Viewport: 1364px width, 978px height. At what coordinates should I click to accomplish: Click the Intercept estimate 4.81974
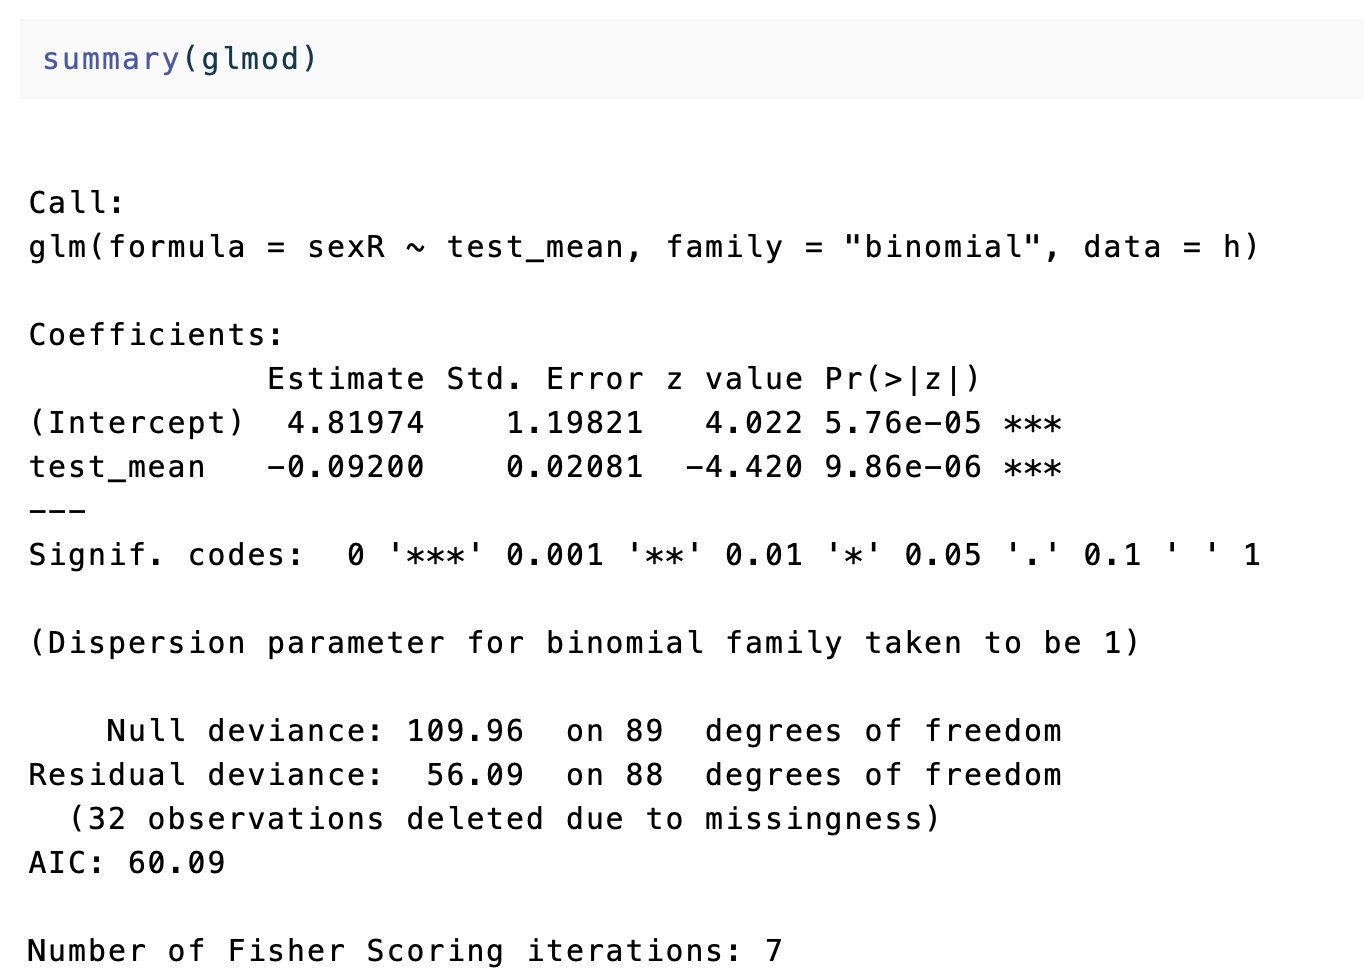pos(355,423)
